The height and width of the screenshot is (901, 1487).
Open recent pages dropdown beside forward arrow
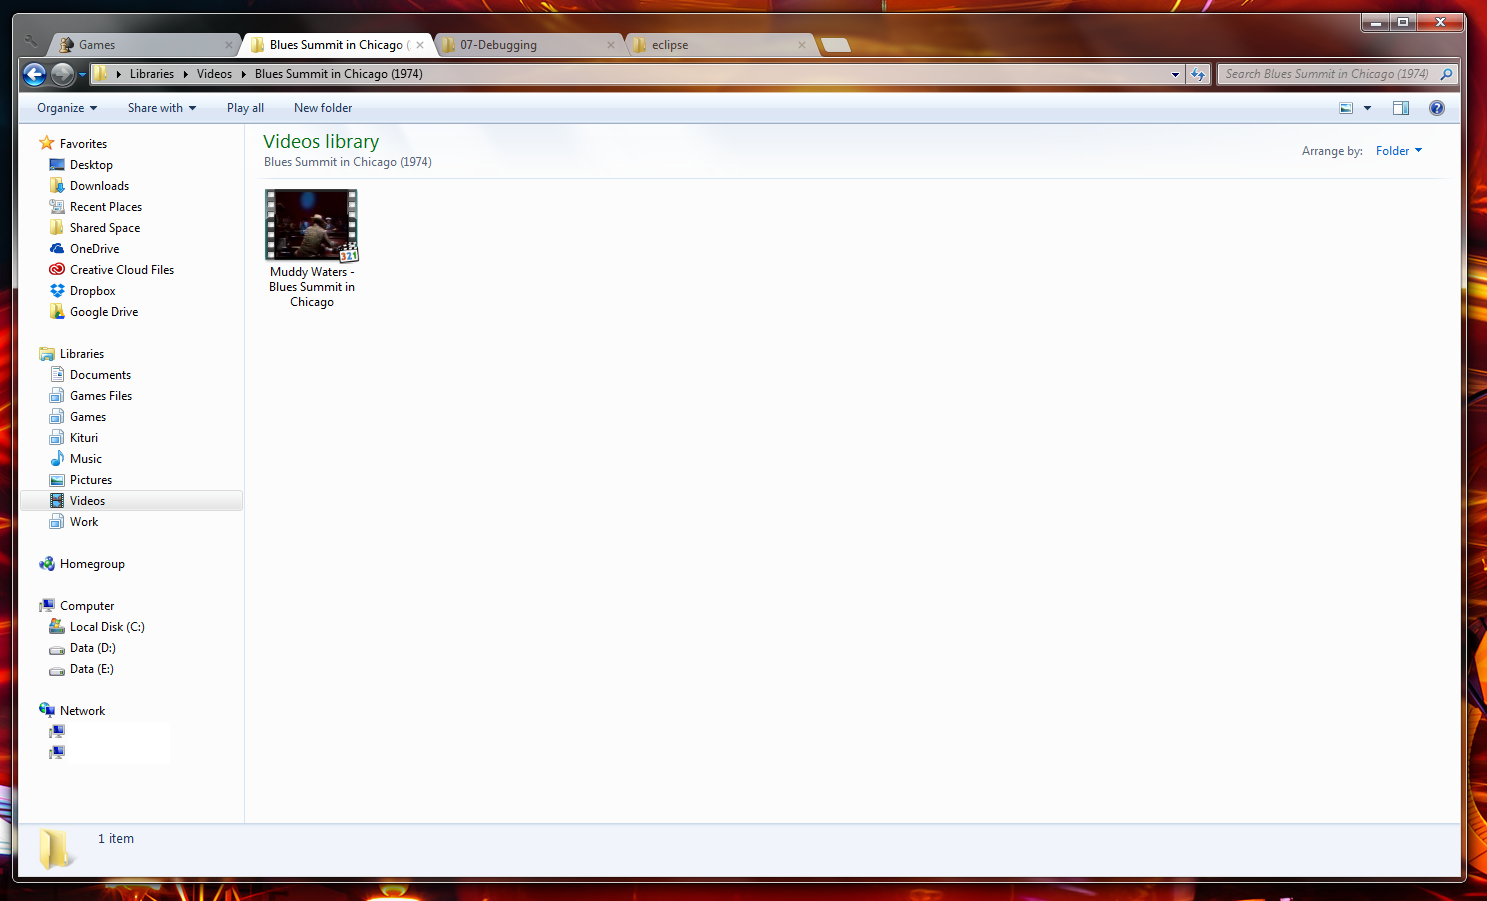point(82,75)
